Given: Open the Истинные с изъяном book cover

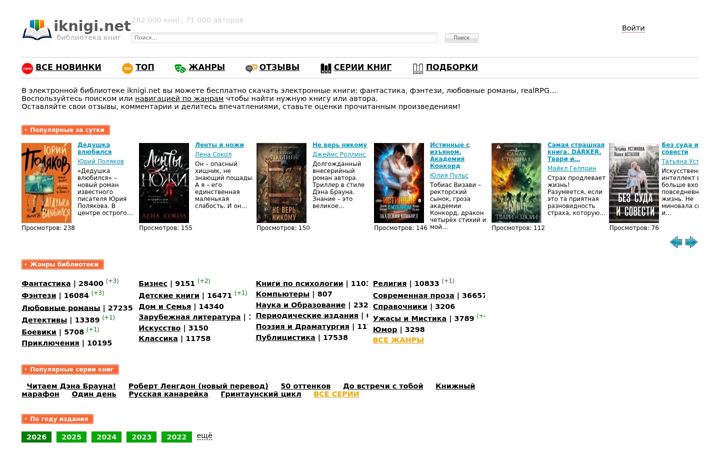Looking at the screenshot, I should tap(399, 183).
